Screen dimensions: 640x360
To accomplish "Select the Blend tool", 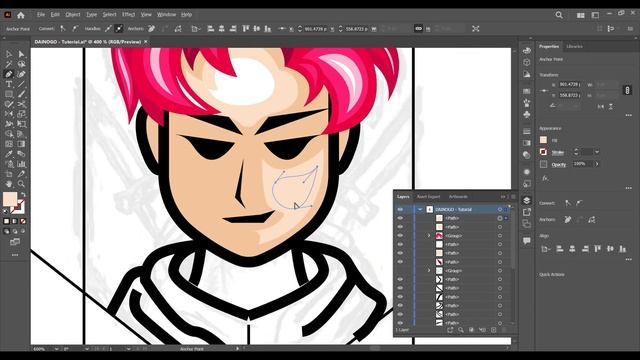I will pos(21,154).
